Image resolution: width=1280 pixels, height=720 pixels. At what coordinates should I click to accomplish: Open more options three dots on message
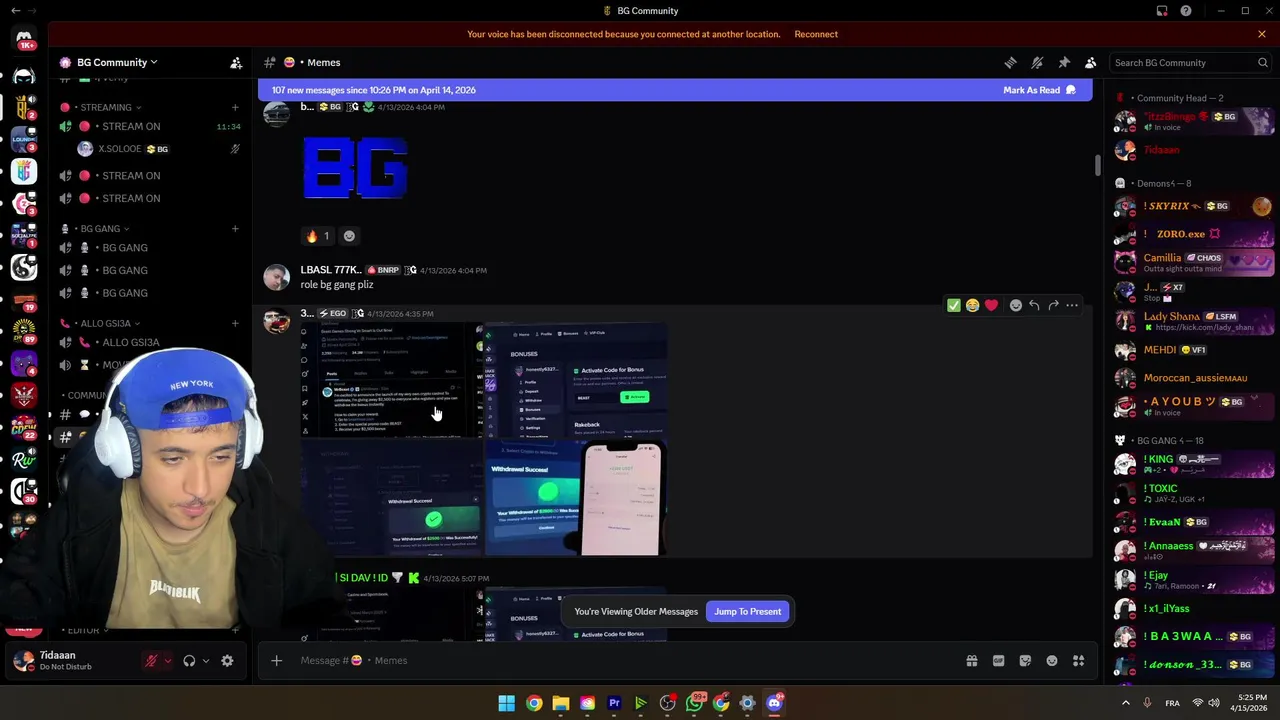[x=1072, y=305]
